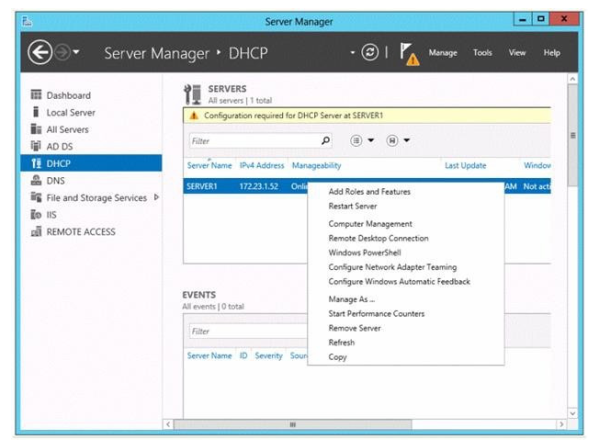
Task: Sort events by Severity column
Action: pyautogui.click(x=269, y=356)
